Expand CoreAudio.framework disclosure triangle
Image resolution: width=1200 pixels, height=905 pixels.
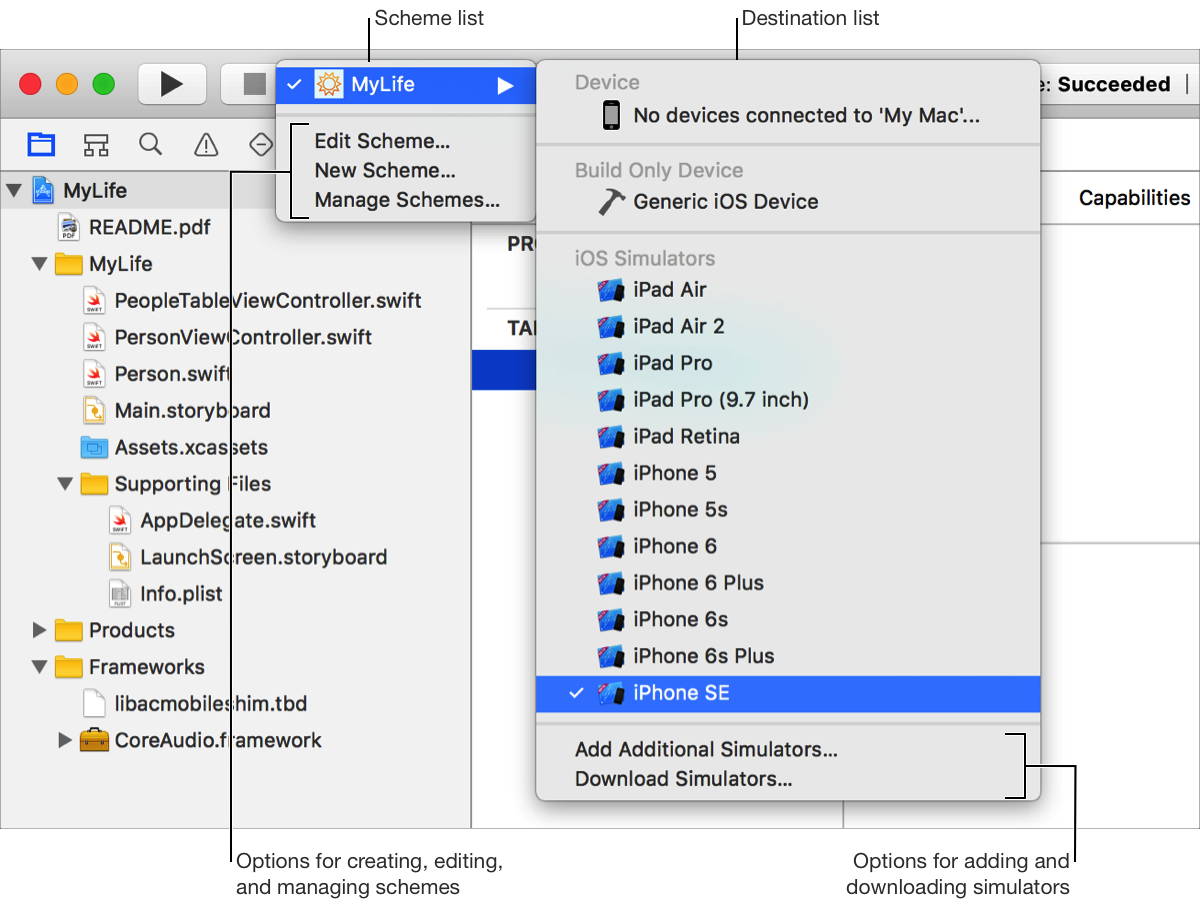65,741
